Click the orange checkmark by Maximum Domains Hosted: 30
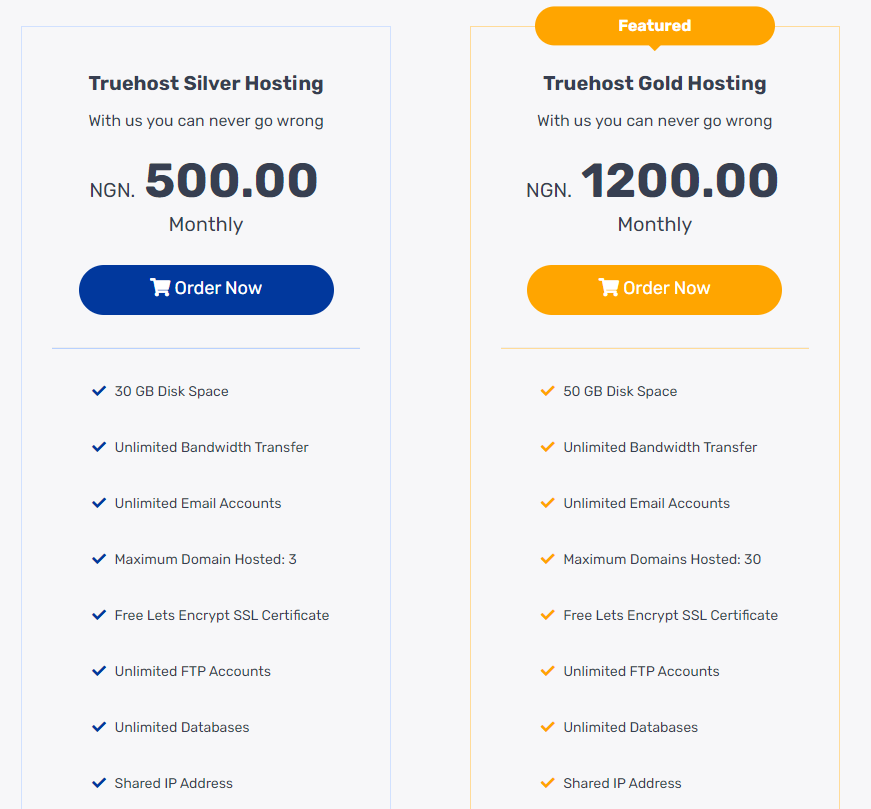The height and width of the screenshot is (809, 871). (x=547, y=559)
